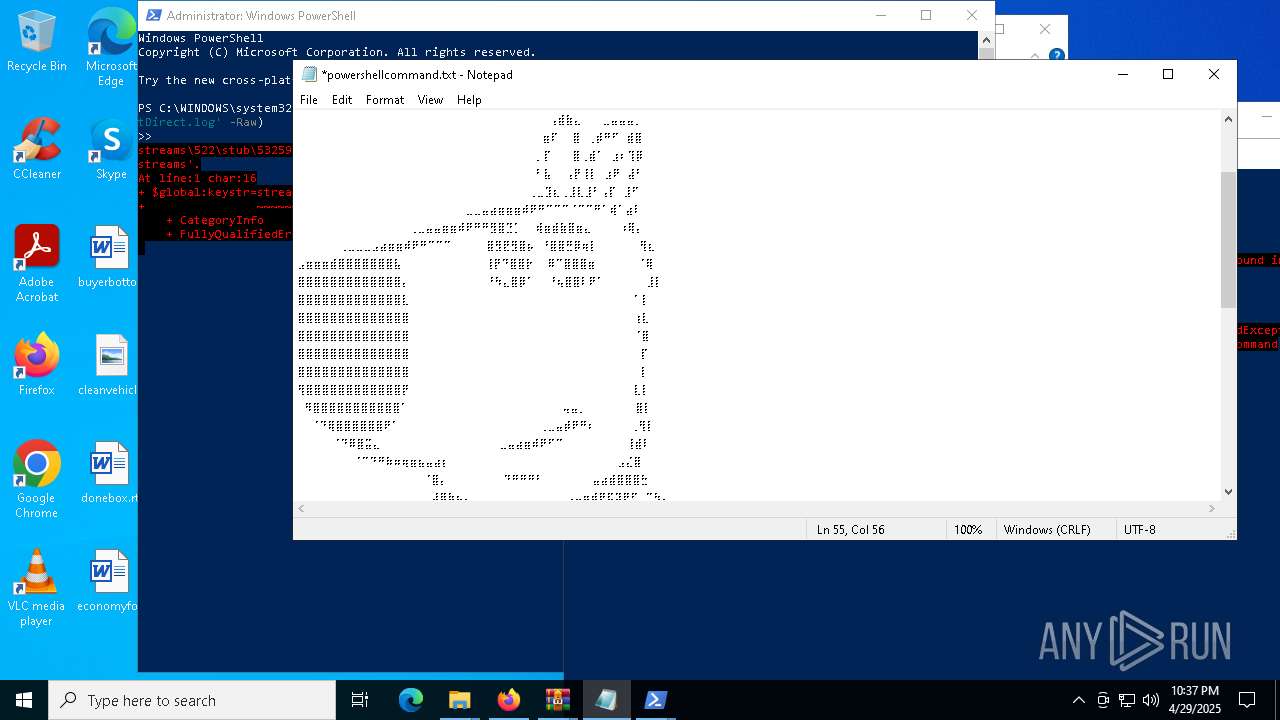Select the Notepad taskbar button

point(606,700)
